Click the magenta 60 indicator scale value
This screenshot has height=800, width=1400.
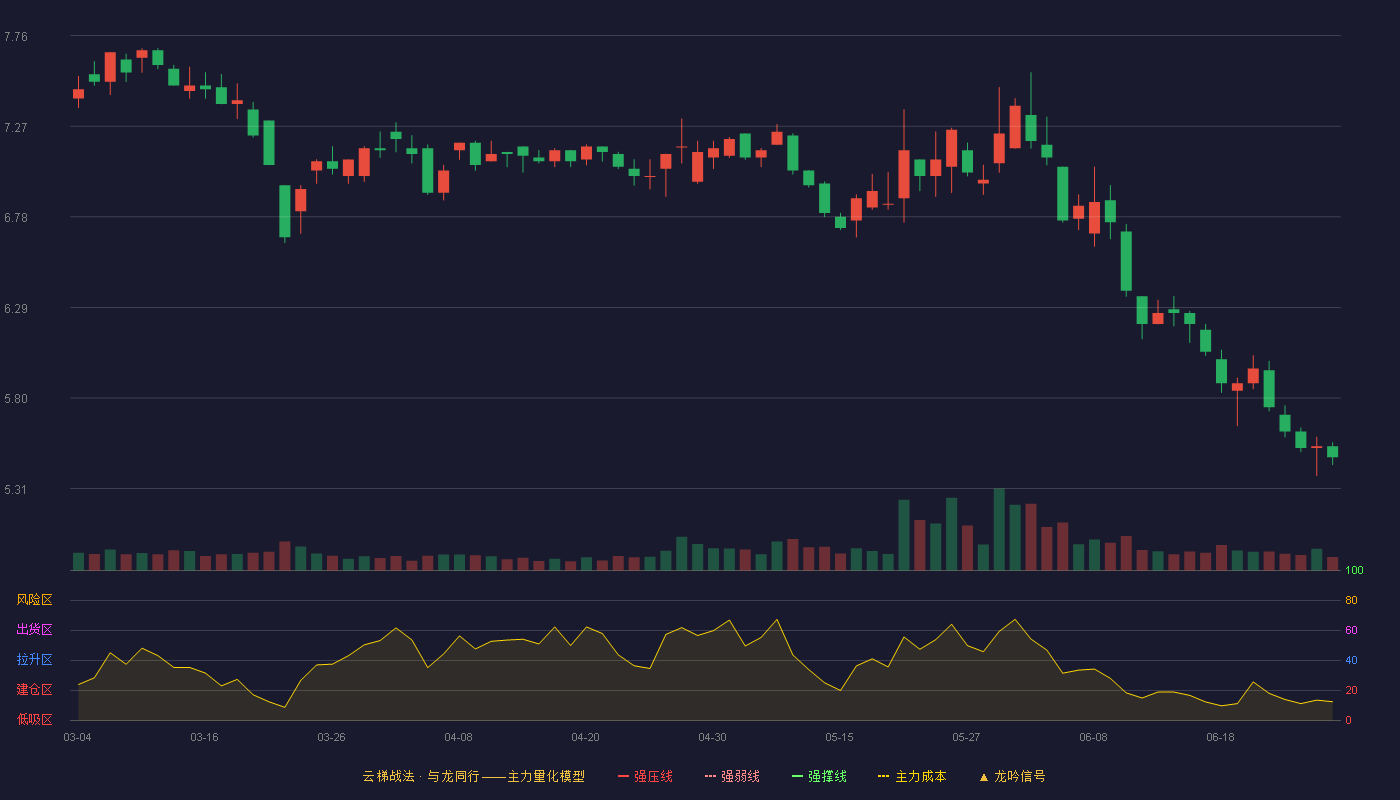[1351, 630]
